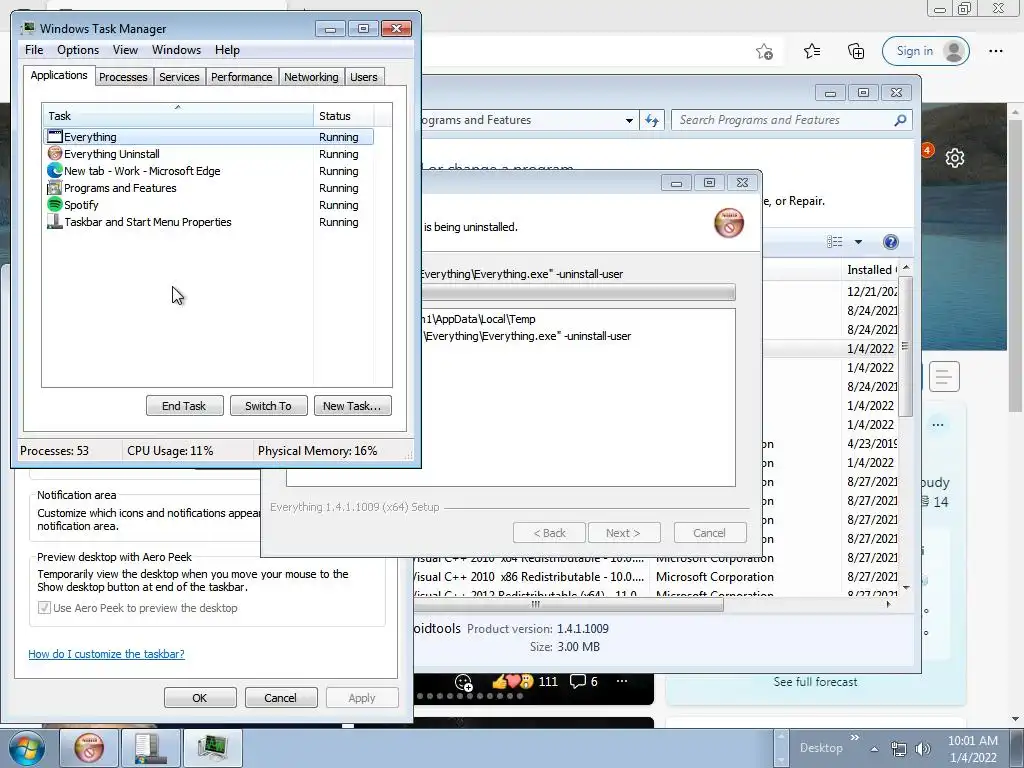This screenshot has height=768, width=1024.
Task: Click the Edge profile avatar icon
Action: (x=953, y=51)
